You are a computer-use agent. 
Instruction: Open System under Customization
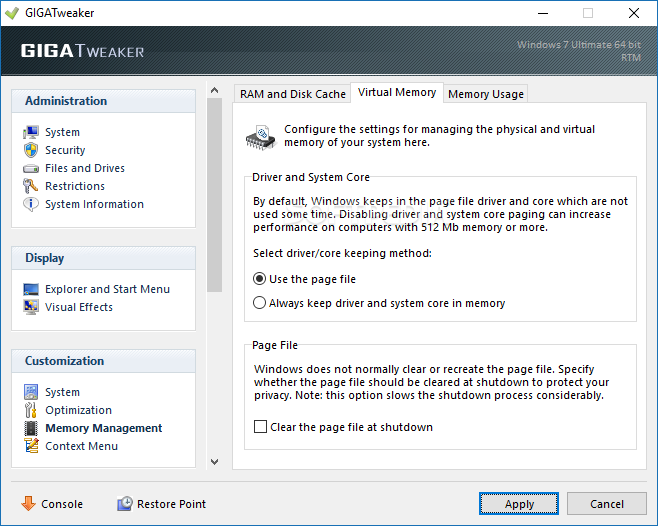63,393
